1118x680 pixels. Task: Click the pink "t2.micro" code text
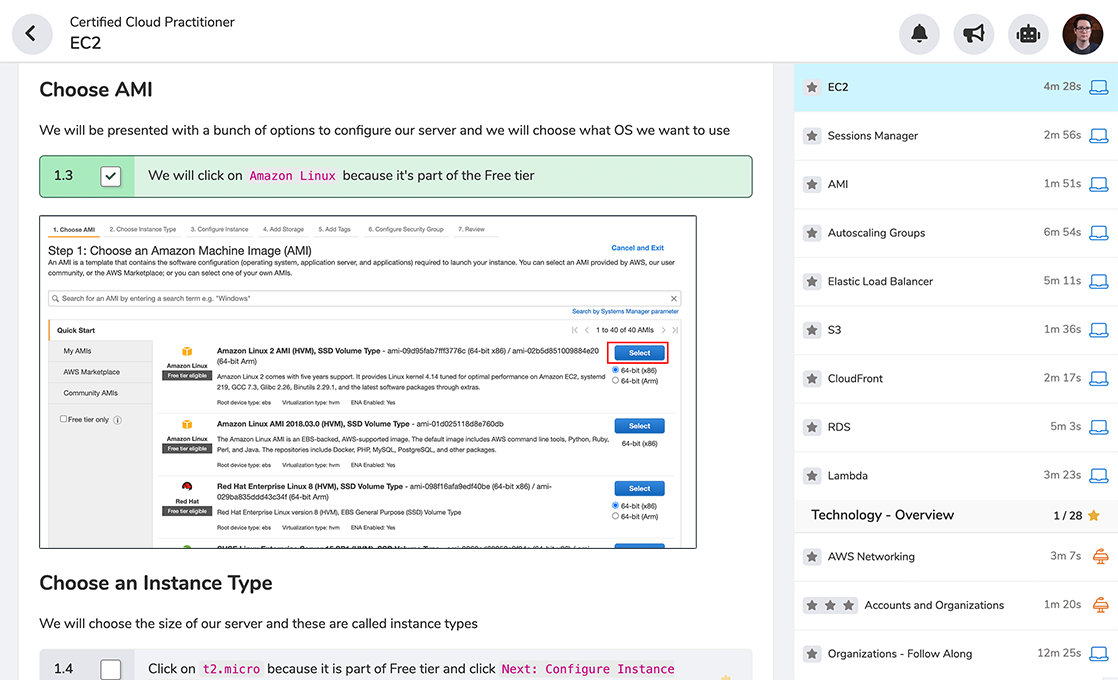pos(231,669)
